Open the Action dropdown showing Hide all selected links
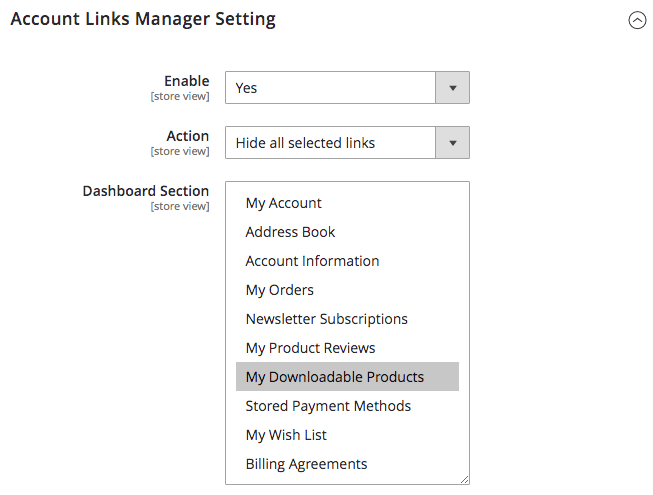653x495 pixels. (x=331, y=143)
